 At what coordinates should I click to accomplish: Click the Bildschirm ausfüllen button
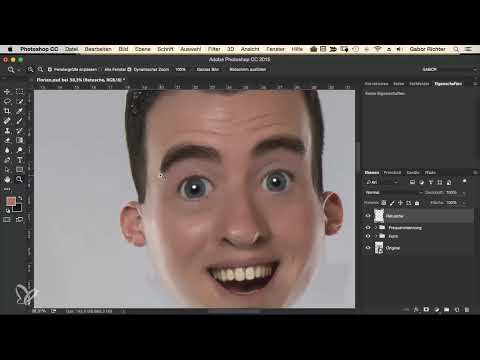pos(248,69)
